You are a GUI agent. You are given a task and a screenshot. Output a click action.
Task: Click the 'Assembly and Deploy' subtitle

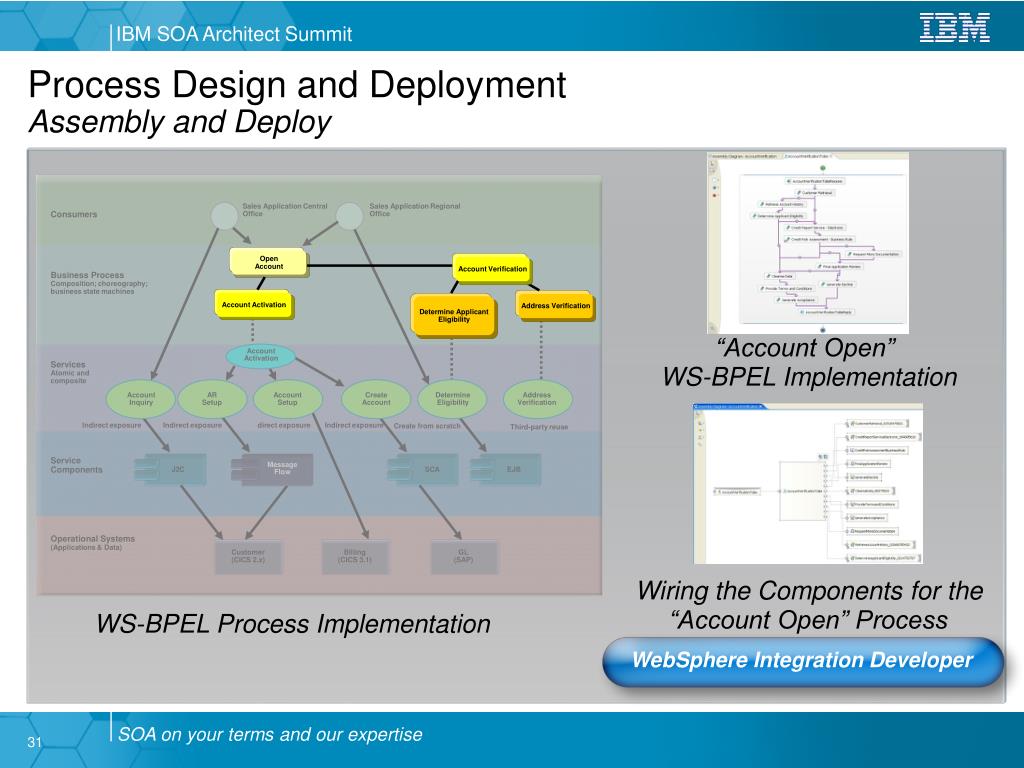point(180,122)
